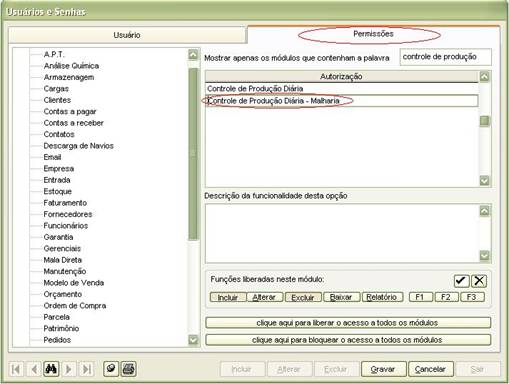Click the bottom Incluir button
Viewport: 509px width, 384px height.
click(242, 369)
